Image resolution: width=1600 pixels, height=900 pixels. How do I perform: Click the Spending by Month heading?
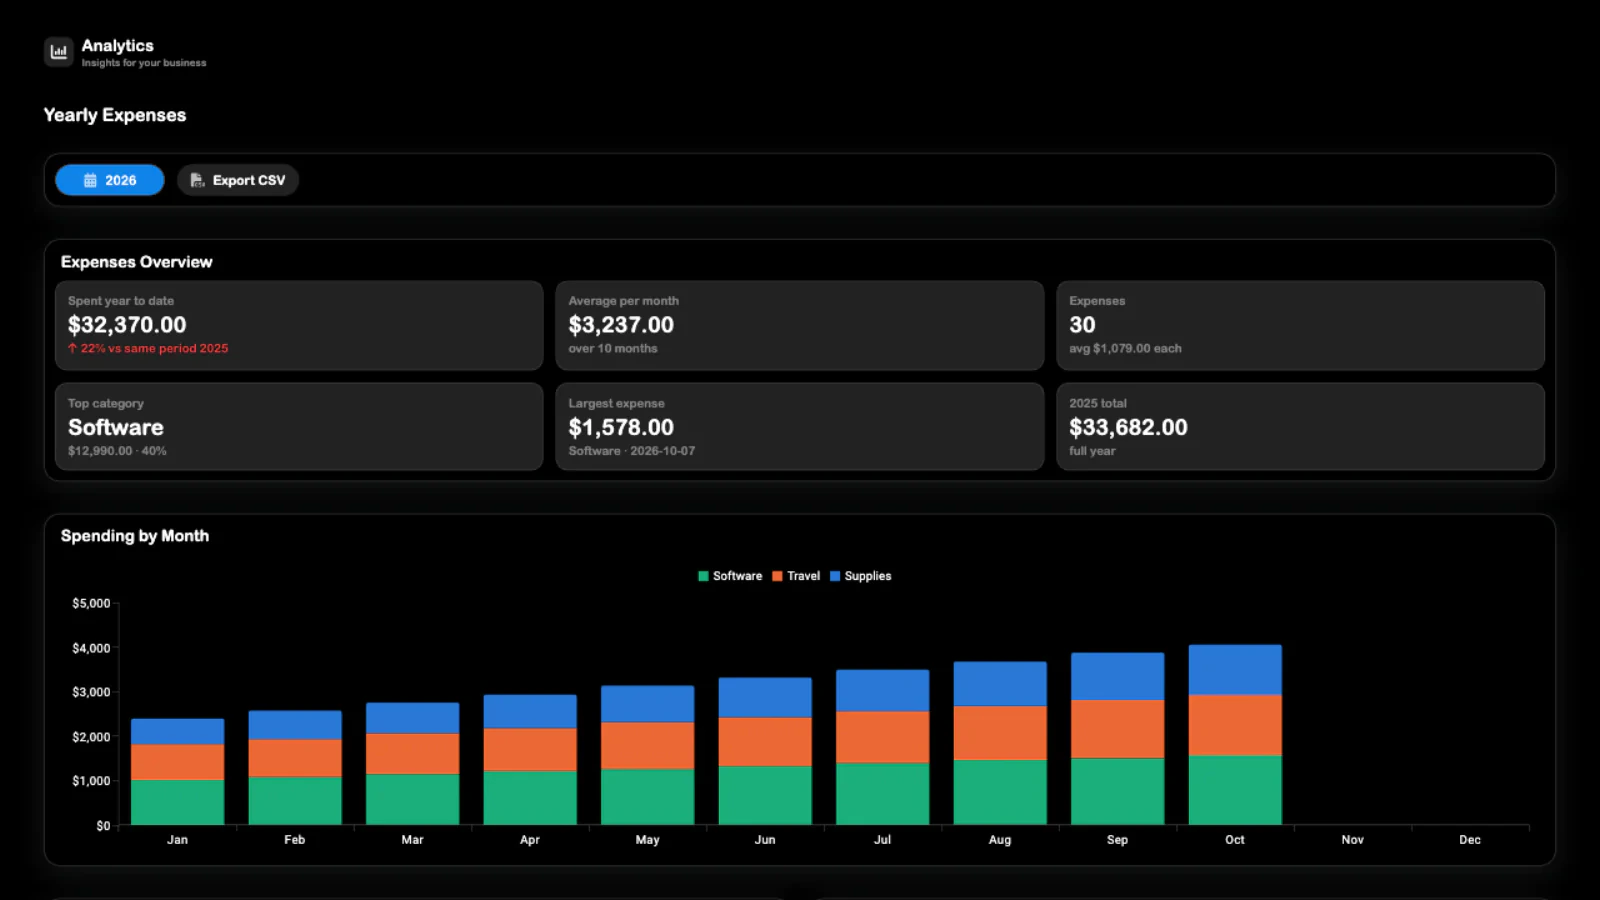tap(135, 536)
